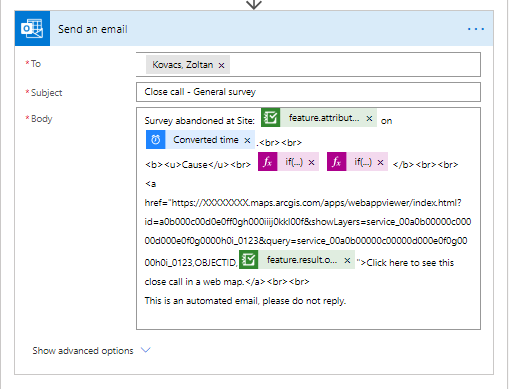The image size is (509, 389).
Task: Click the second fx expression icon
Action: click(x=337, y=162)
